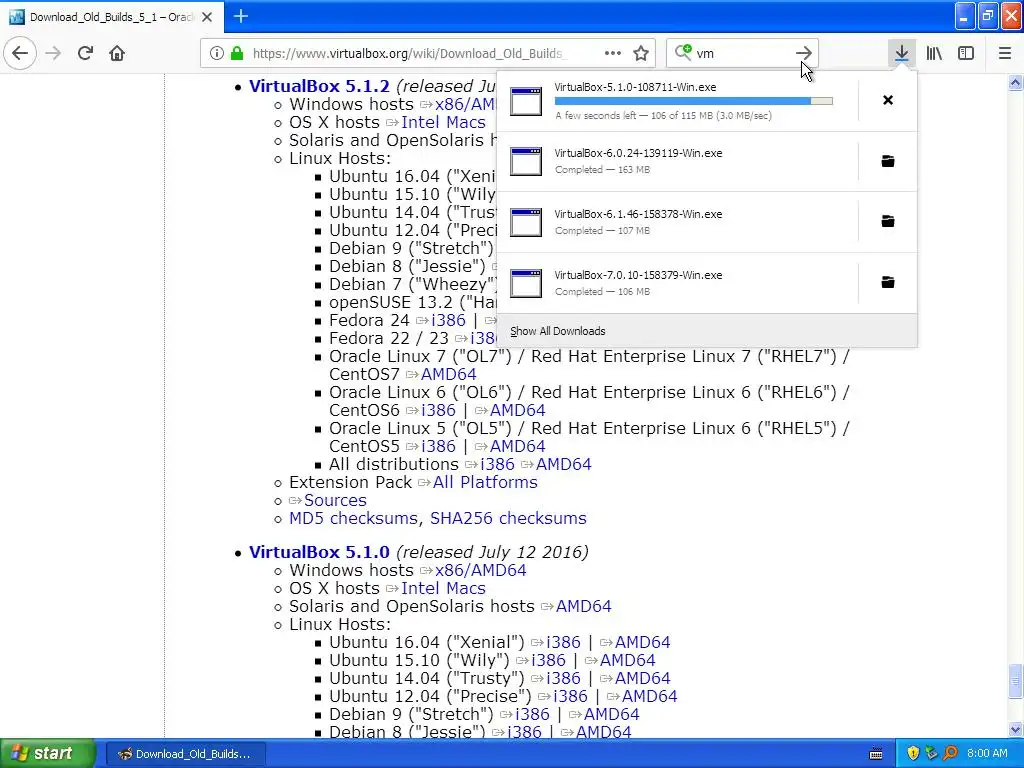Open the VirtualBox 5.1.2 heading link

pyautogui.click(x=319, y=86)
